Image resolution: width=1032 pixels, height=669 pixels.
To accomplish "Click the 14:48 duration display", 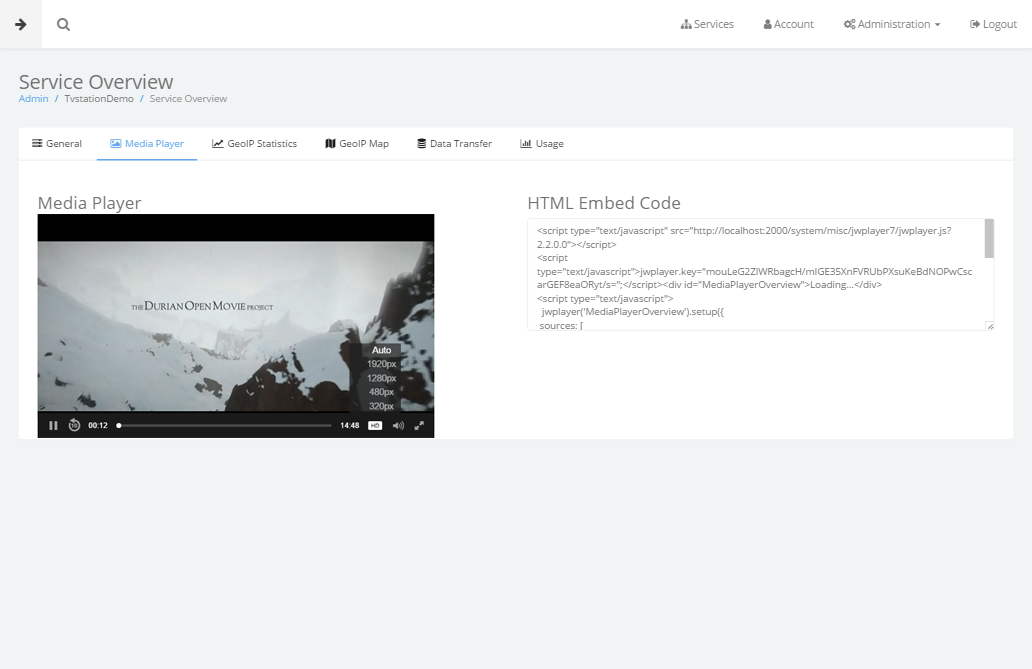I will 349,425.
